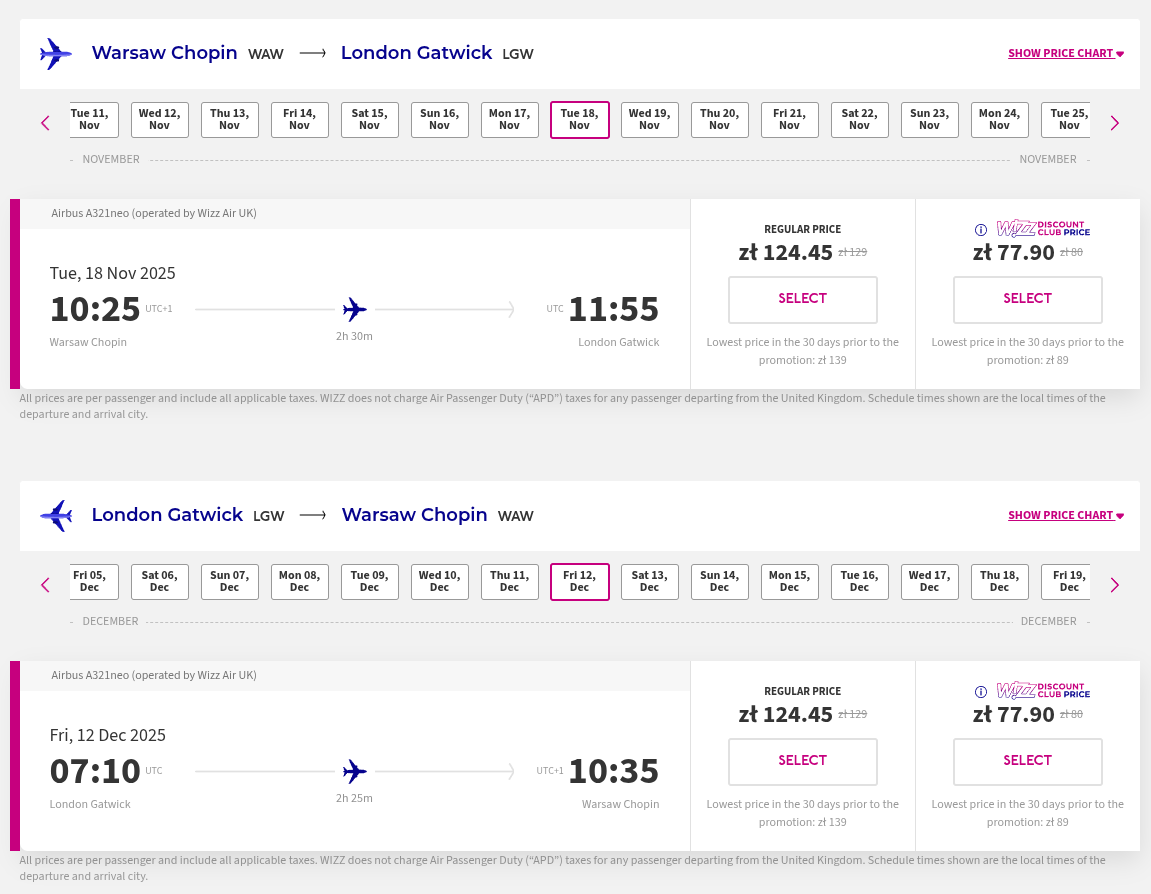Screen dimensions: 1151x894
Task: Click the return flight airplane icon in header
Action: pyautogui.click(x=56, y=515)
